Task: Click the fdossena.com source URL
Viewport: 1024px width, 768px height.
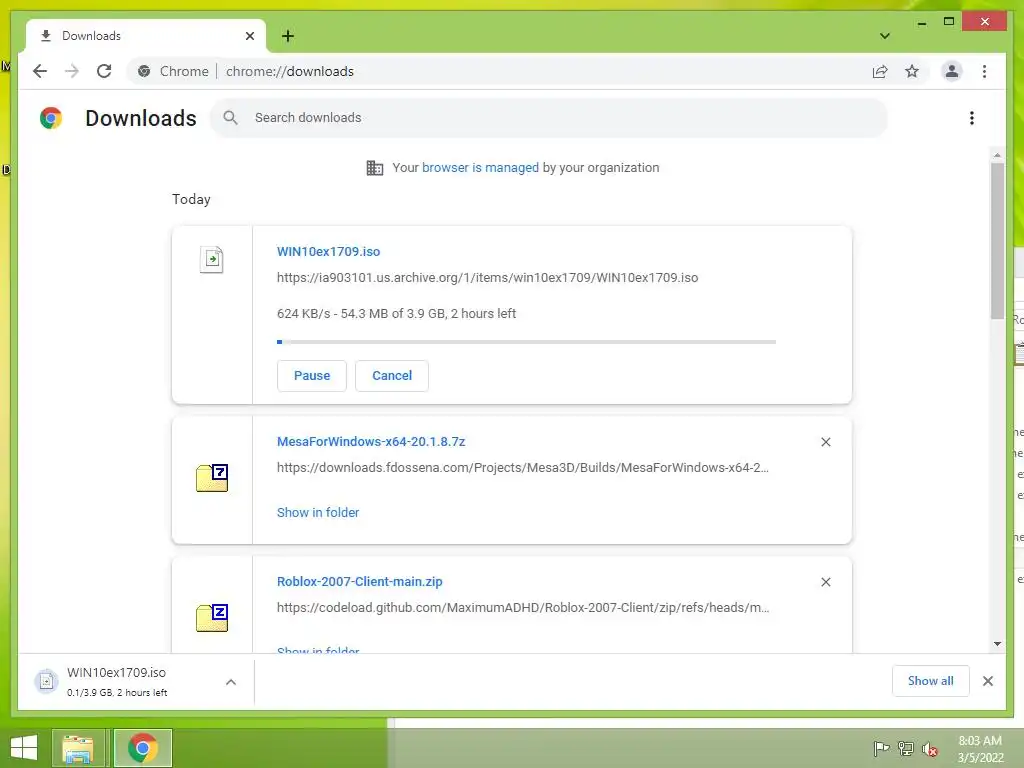Action: pos(522,468)
